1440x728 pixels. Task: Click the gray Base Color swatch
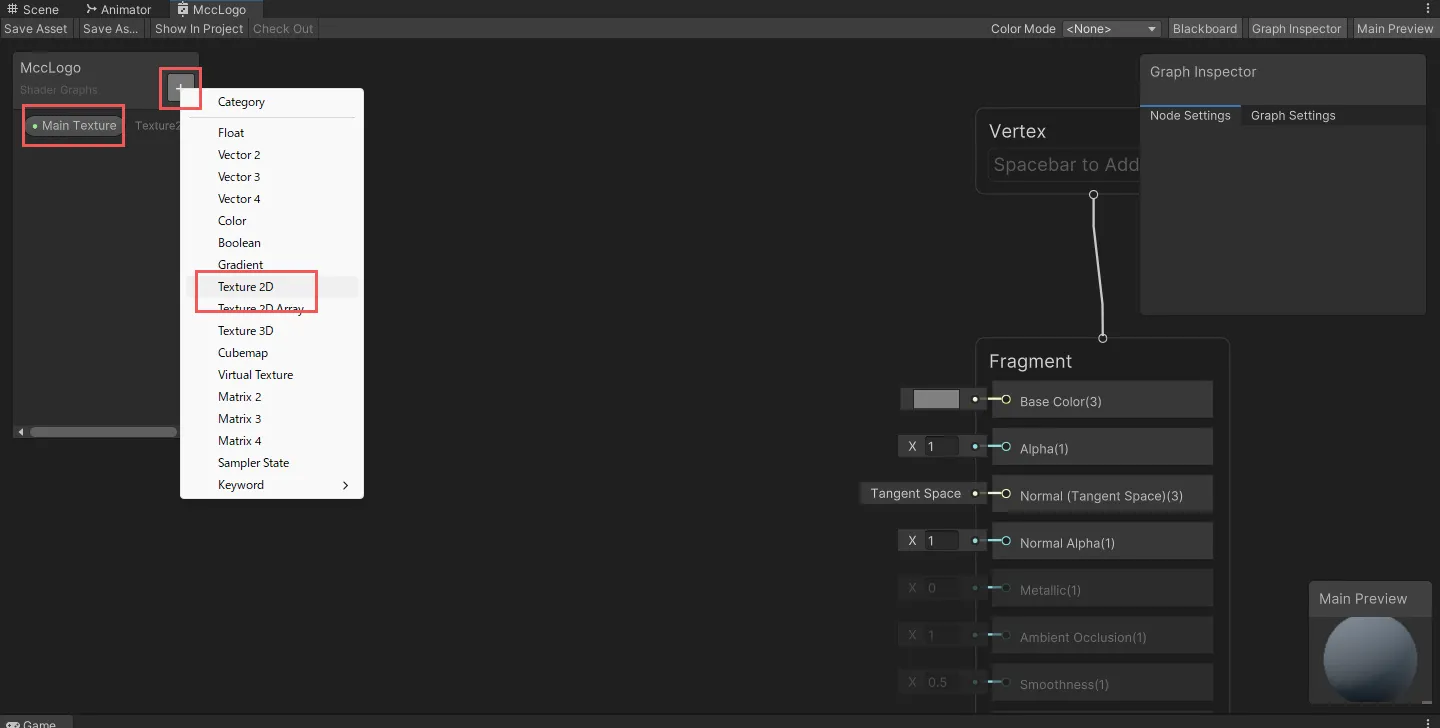[x=936, y=400]
